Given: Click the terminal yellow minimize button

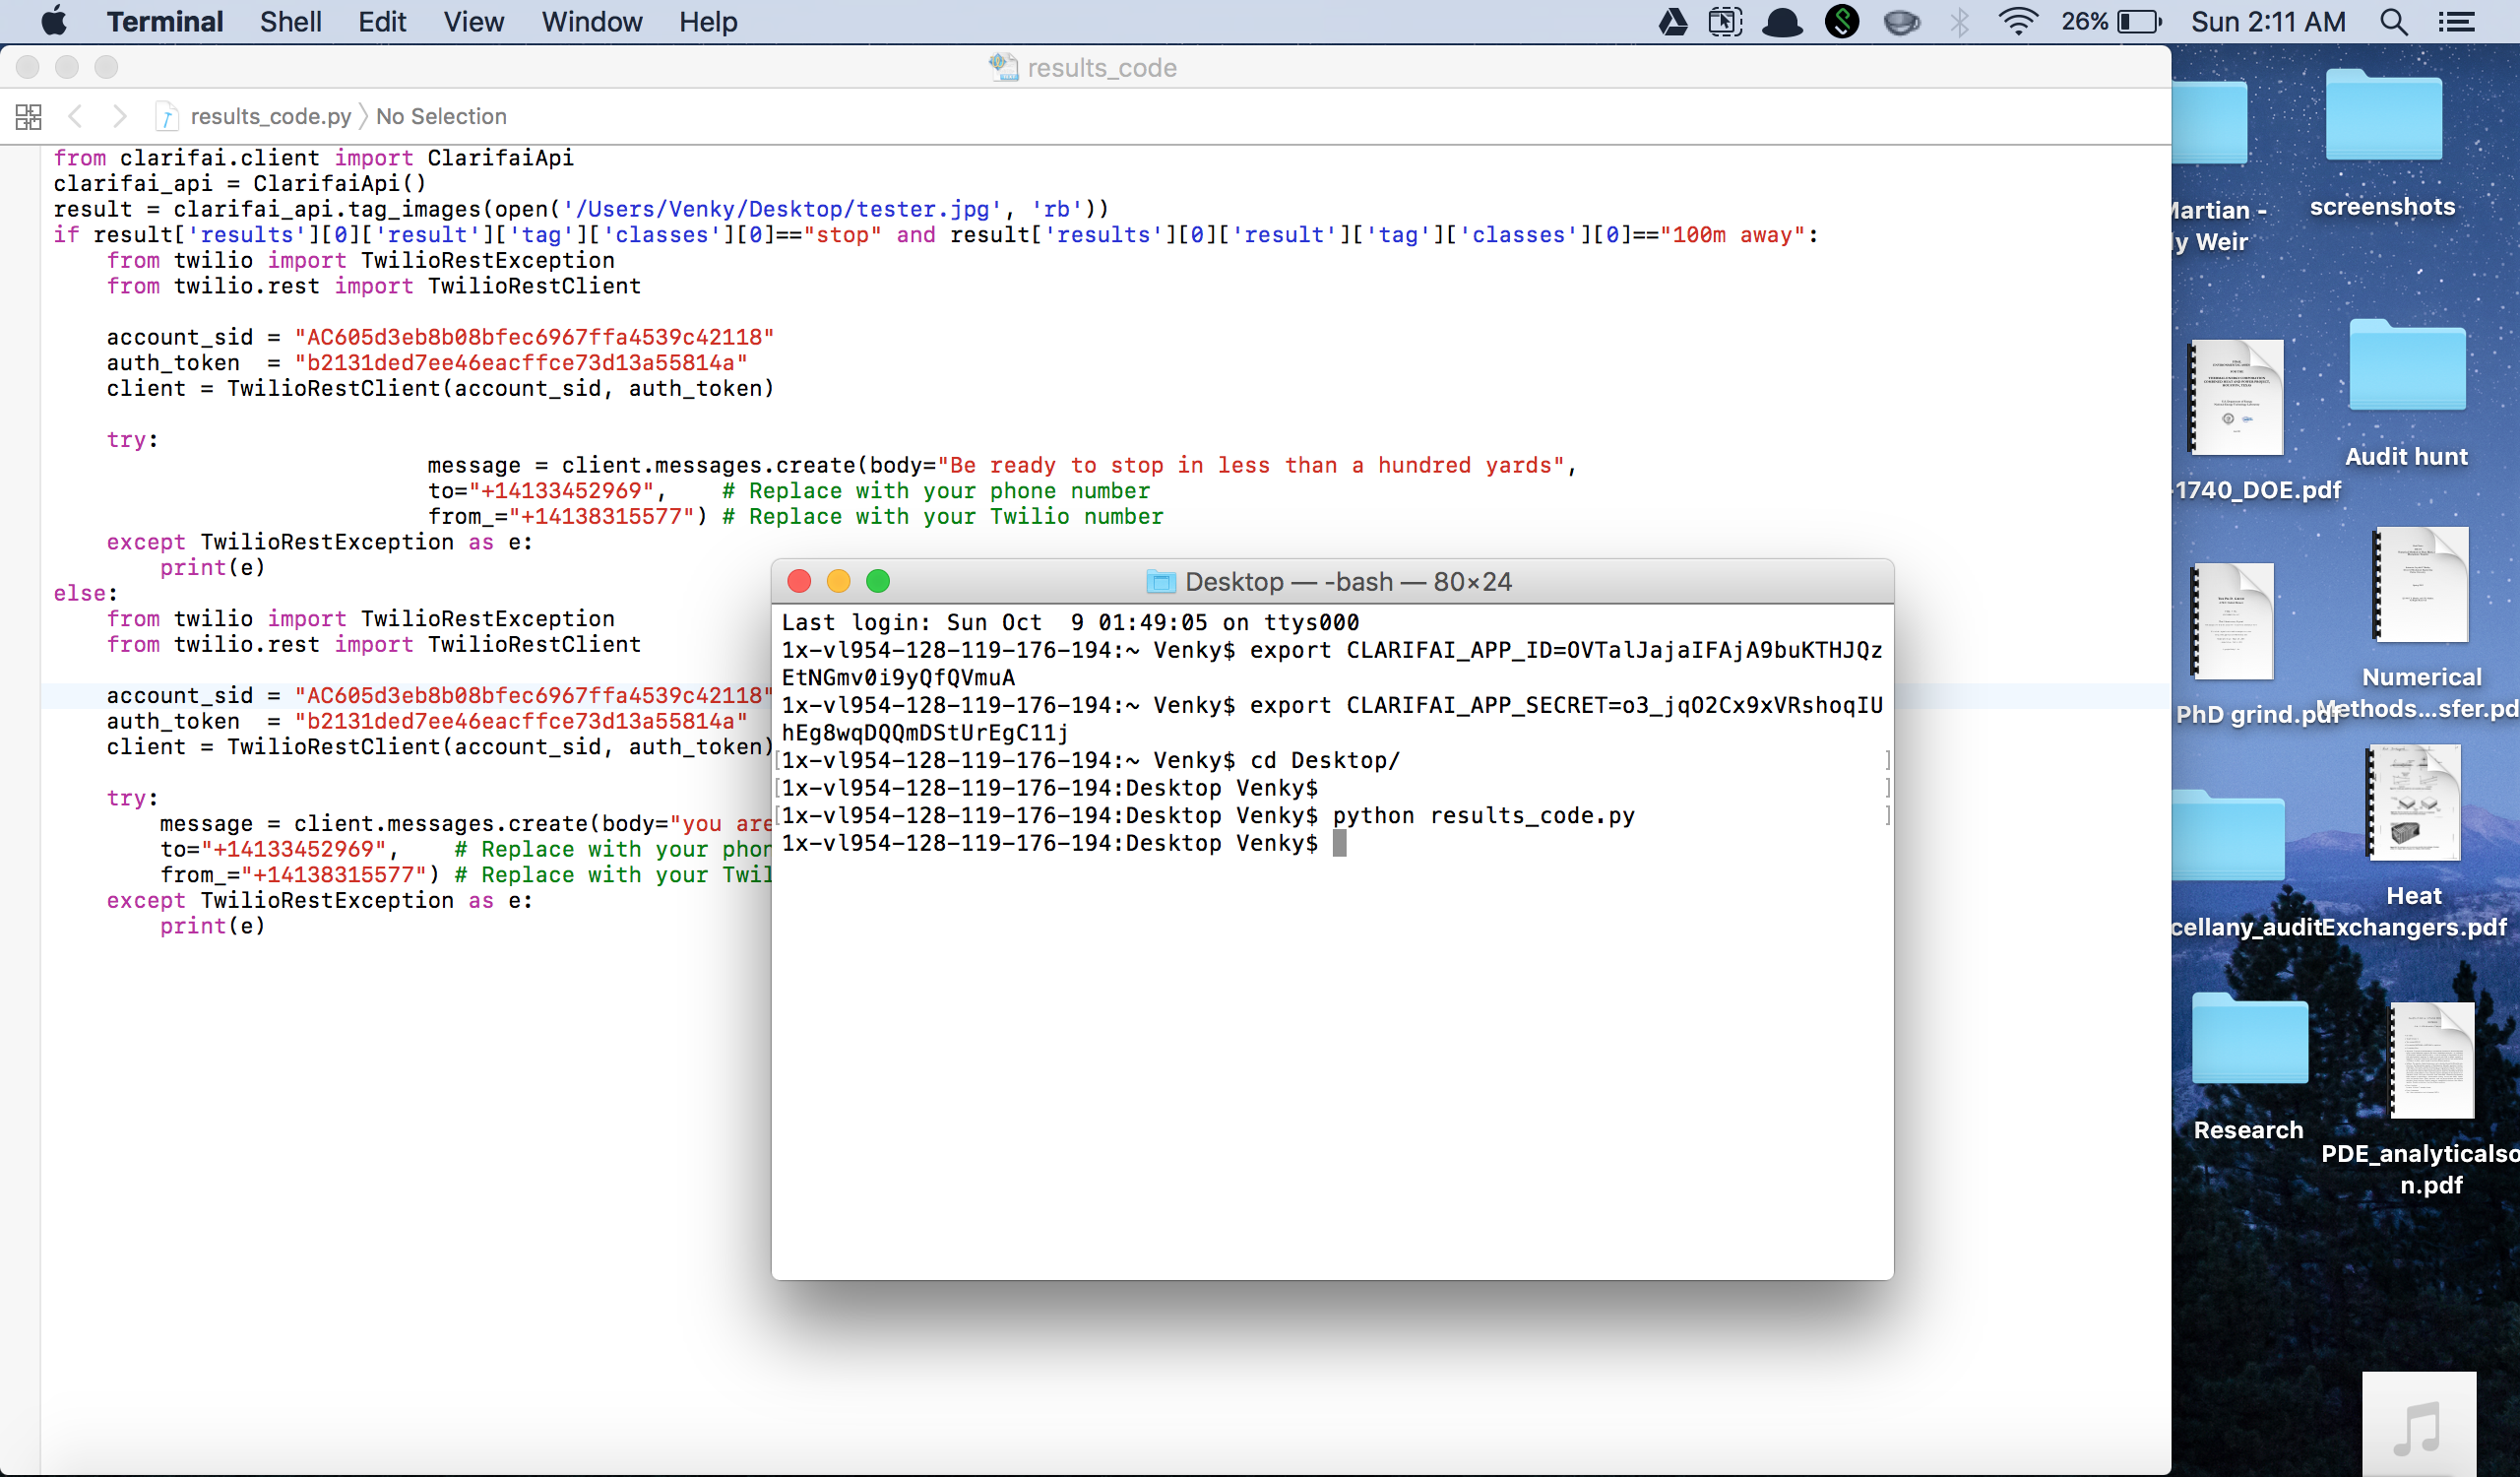Looking at the screenshot, I should pos(838,581).
